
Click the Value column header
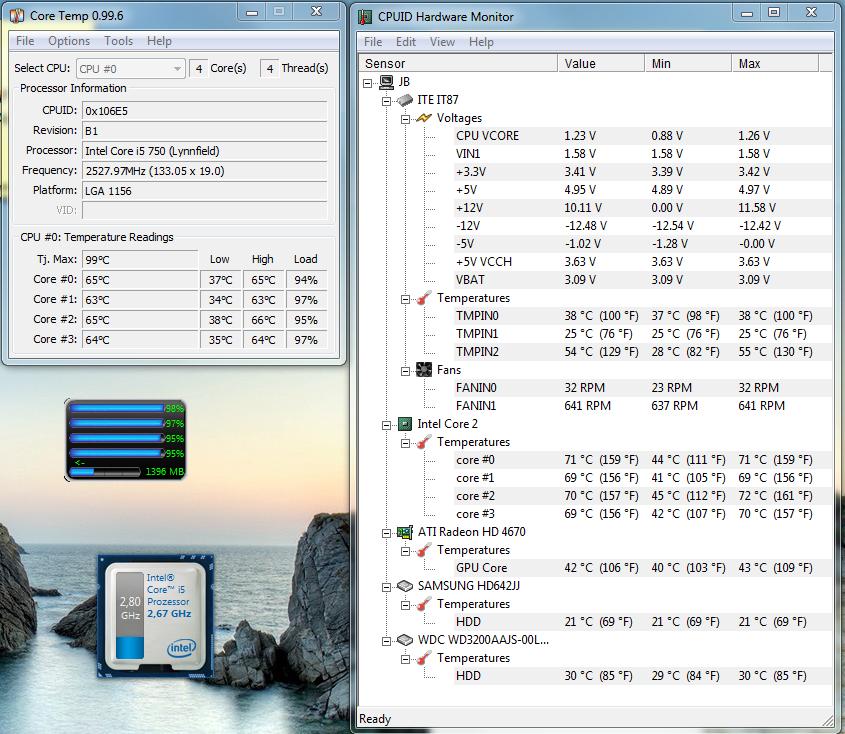tap(601, 64)
